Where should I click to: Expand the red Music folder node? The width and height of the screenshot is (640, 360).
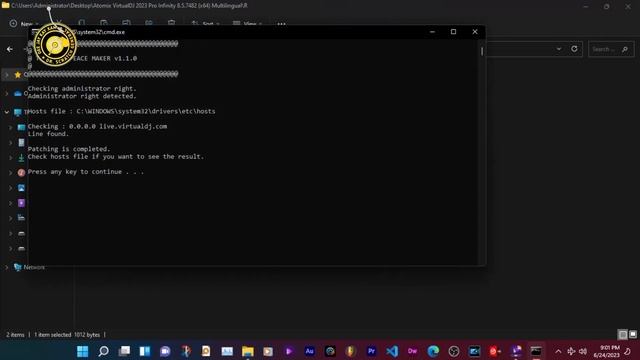tap(11, 173)
